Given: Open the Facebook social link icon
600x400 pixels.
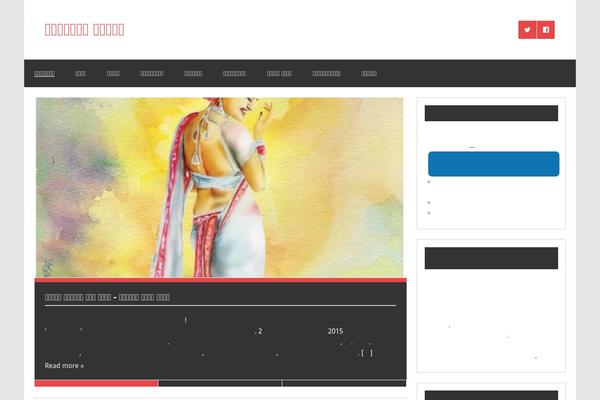Looking at the screenshot, I should (546, 30).
